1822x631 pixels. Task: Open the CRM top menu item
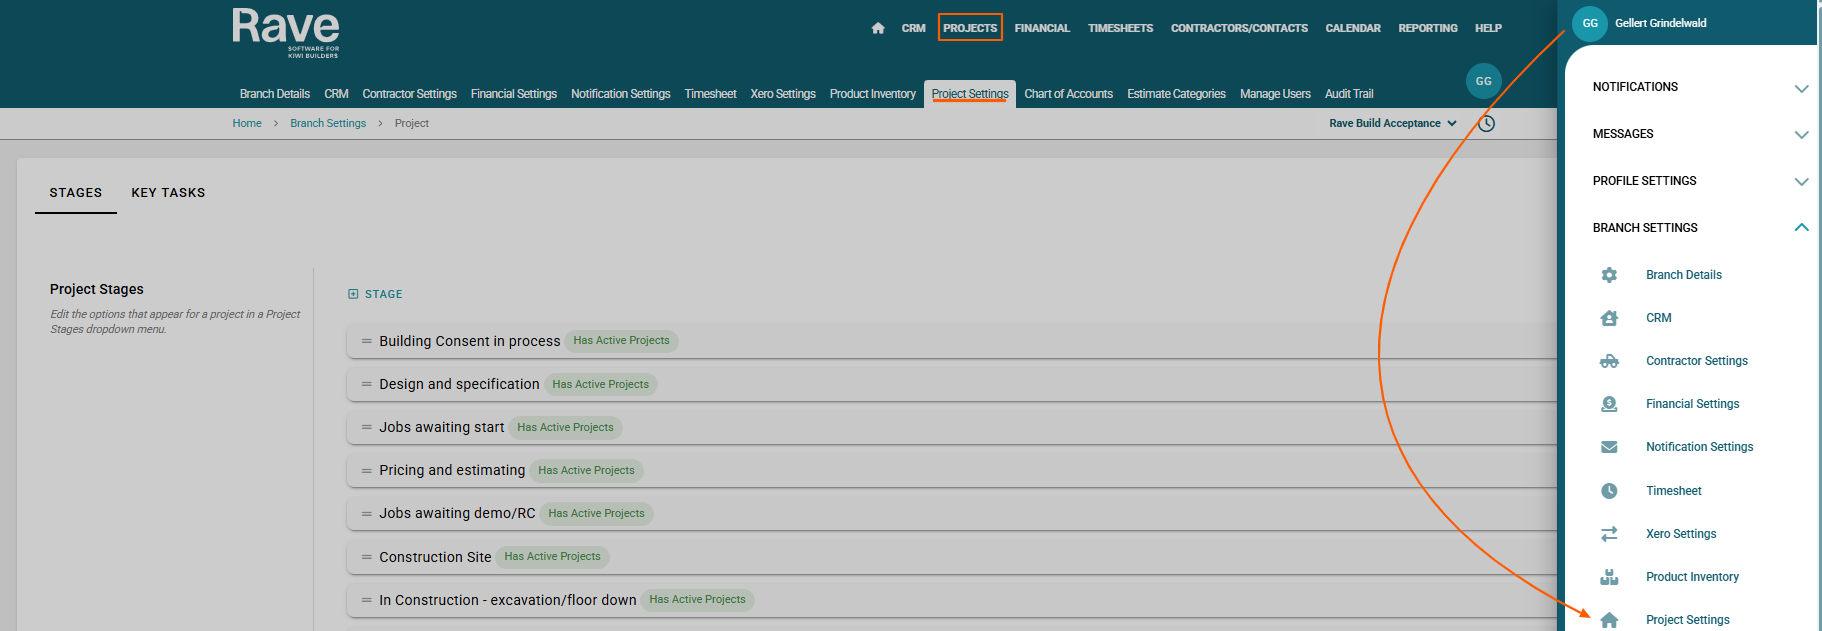(x=913, y=28)
